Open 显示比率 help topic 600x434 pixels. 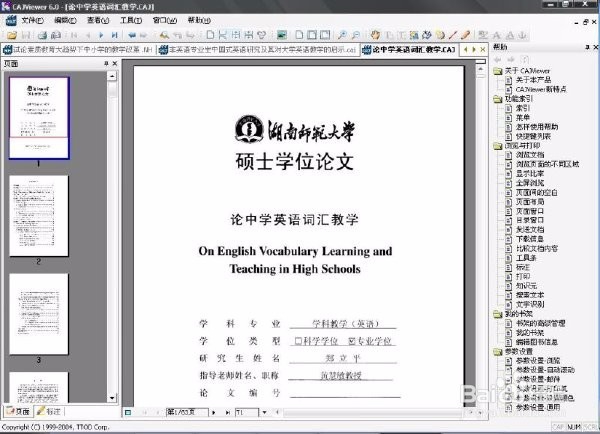tap(530, 174)
